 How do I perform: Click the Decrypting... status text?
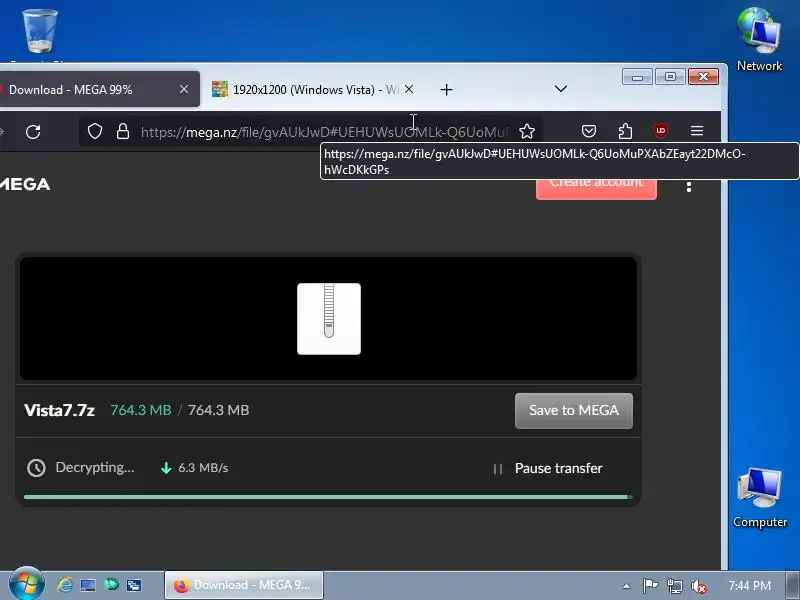point(95,467)
